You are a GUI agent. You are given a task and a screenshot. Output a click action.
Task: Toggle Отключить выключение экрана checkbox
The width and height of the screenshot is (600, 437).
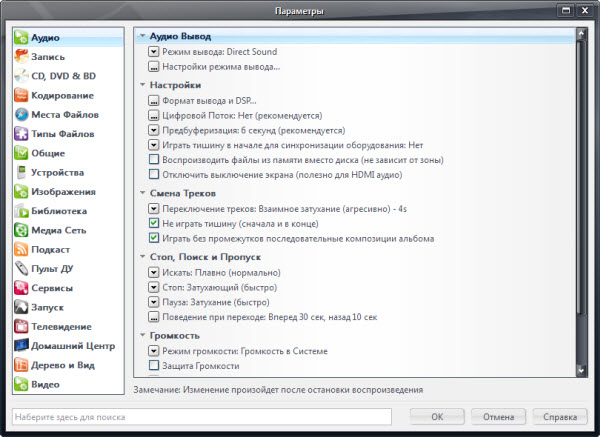coord(153,174)
